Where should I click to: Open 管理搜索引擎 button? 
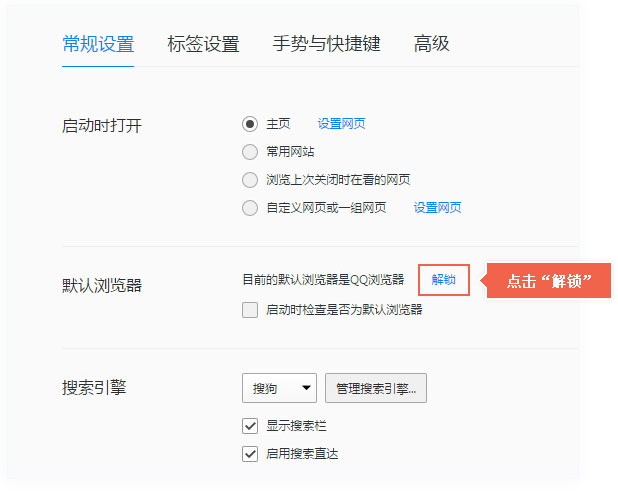coord(376,388)
